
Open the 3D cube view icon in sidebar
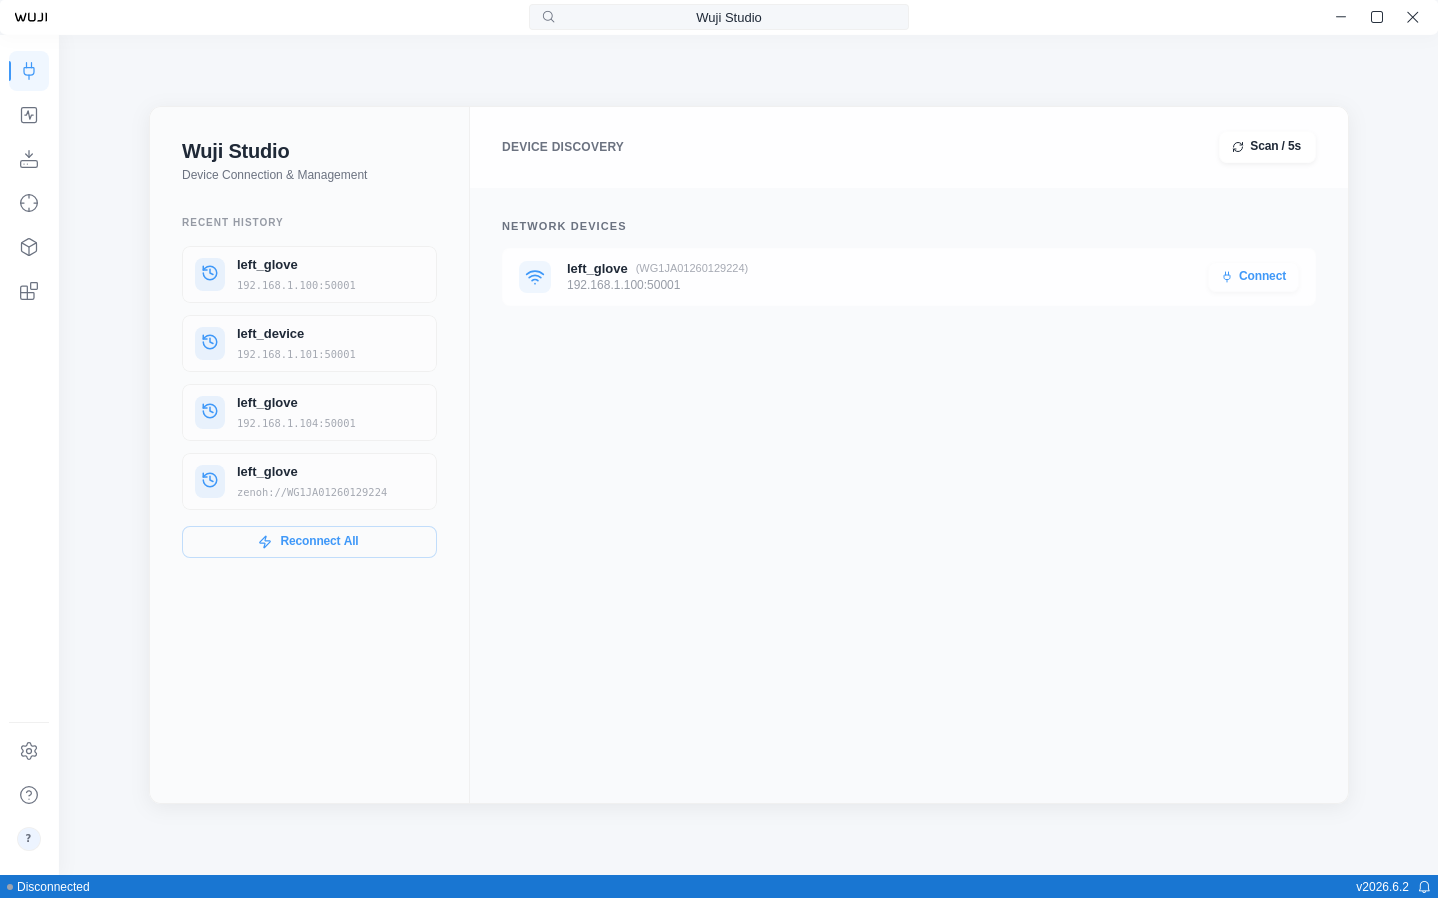29,247
